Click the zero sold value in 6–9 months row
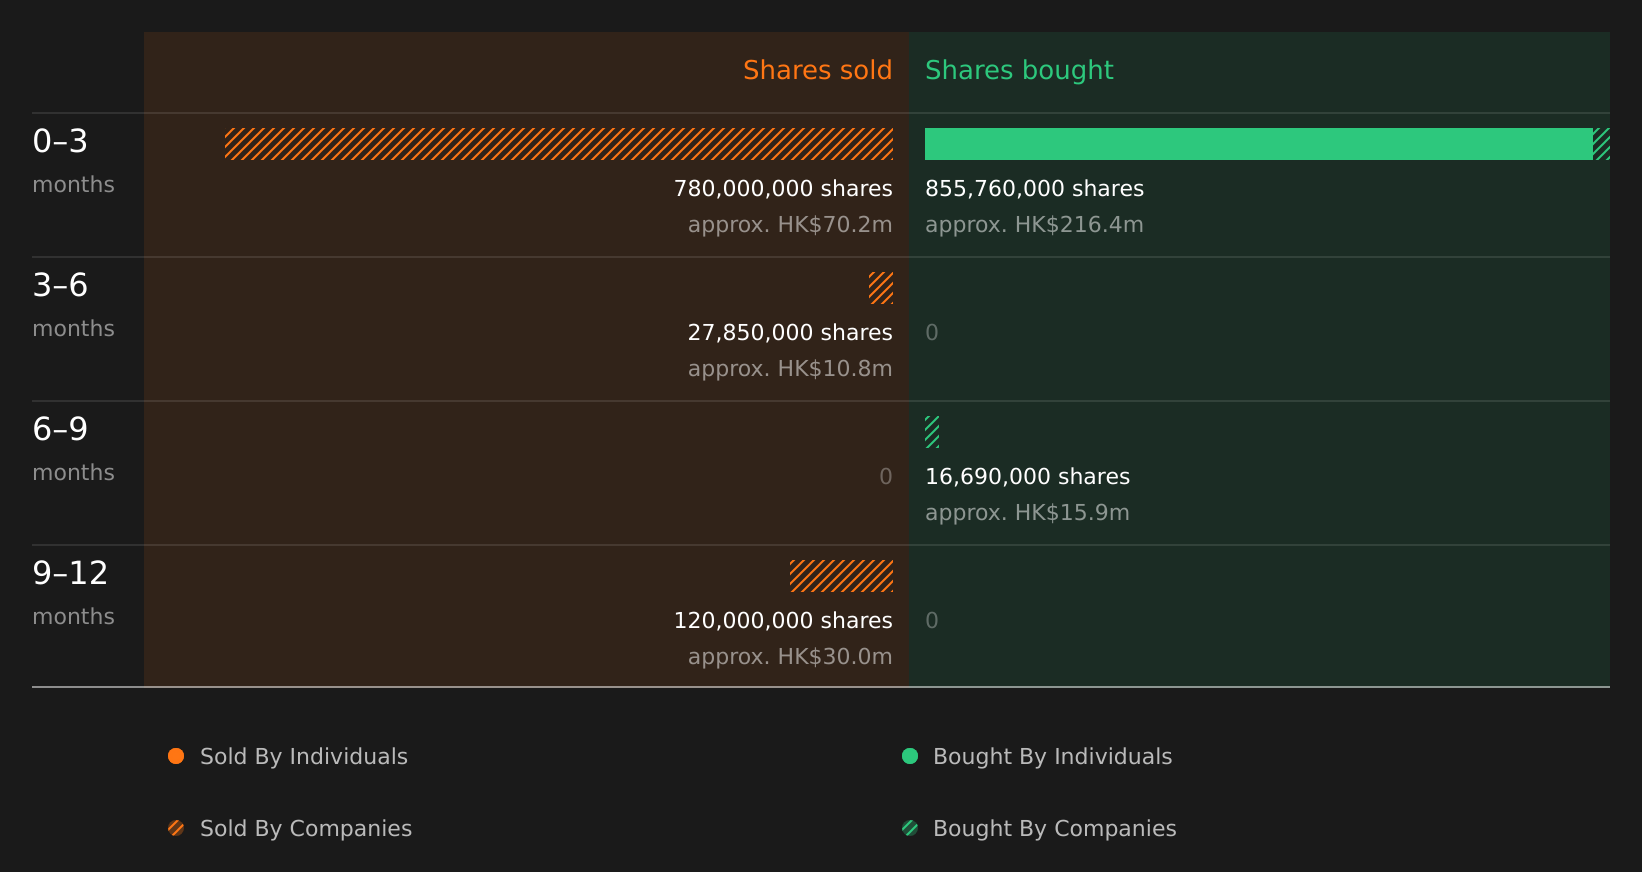The height and width of the screenshot is (872, 1642). click(x=886, y=477)
